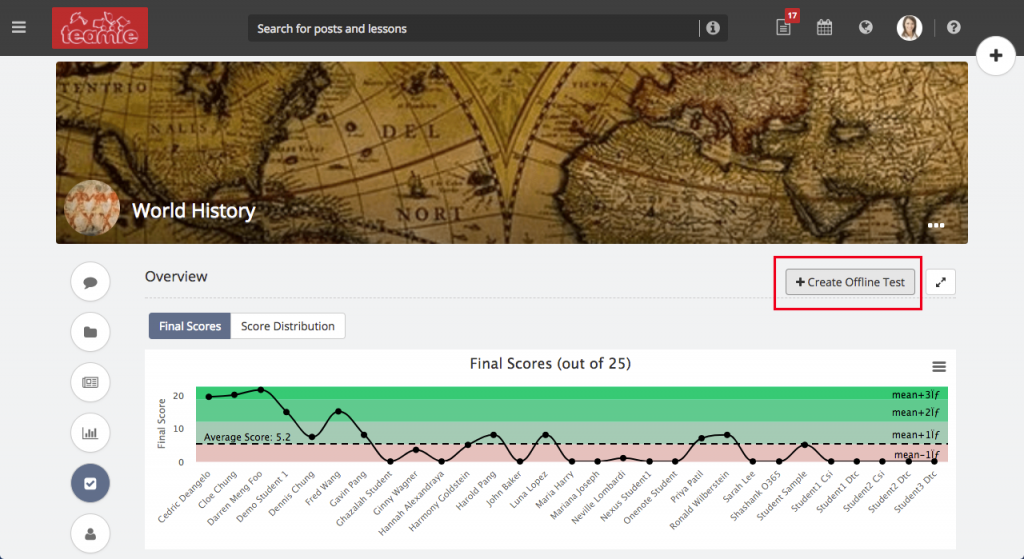The image size is (1024, 559).
Task: Click the 'mean−1' band label
Action: pos(917,455)
